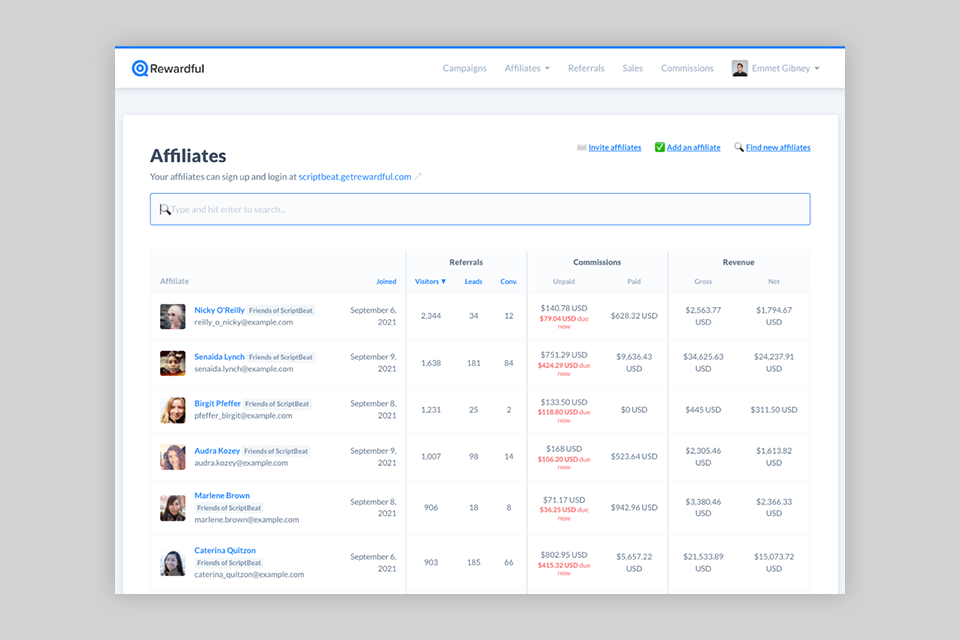The height and width of the screenshot is (640, 960).
Task: Click the $0 USD paid cell
Action: pos(634,410)
